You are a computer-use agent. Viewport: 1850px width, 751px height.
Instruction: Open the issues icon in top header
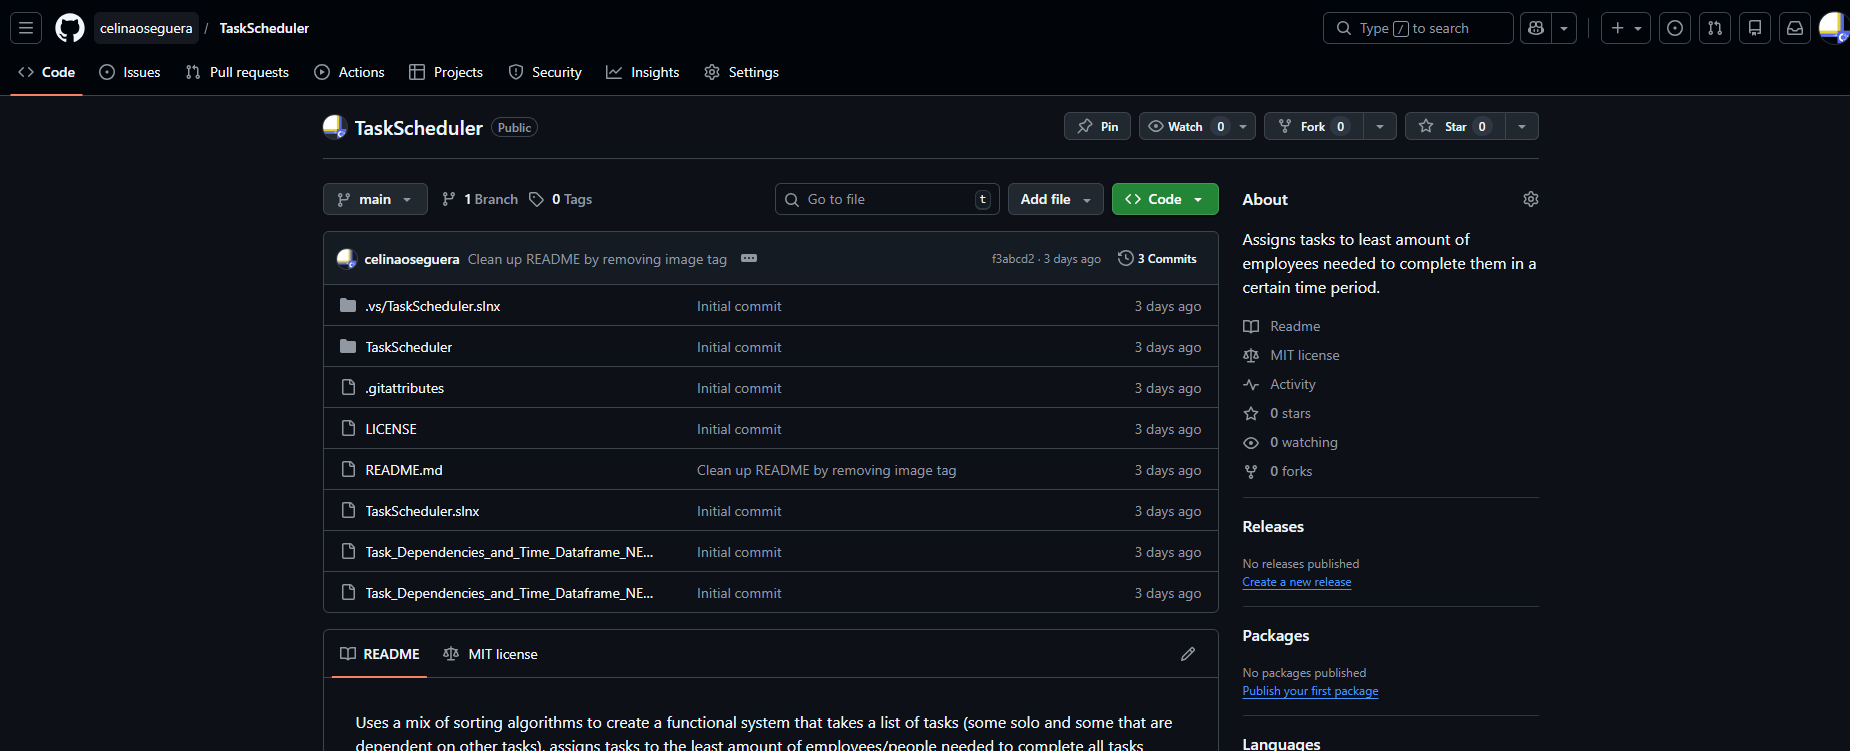pyautogui.click(x=1675, y=28)
